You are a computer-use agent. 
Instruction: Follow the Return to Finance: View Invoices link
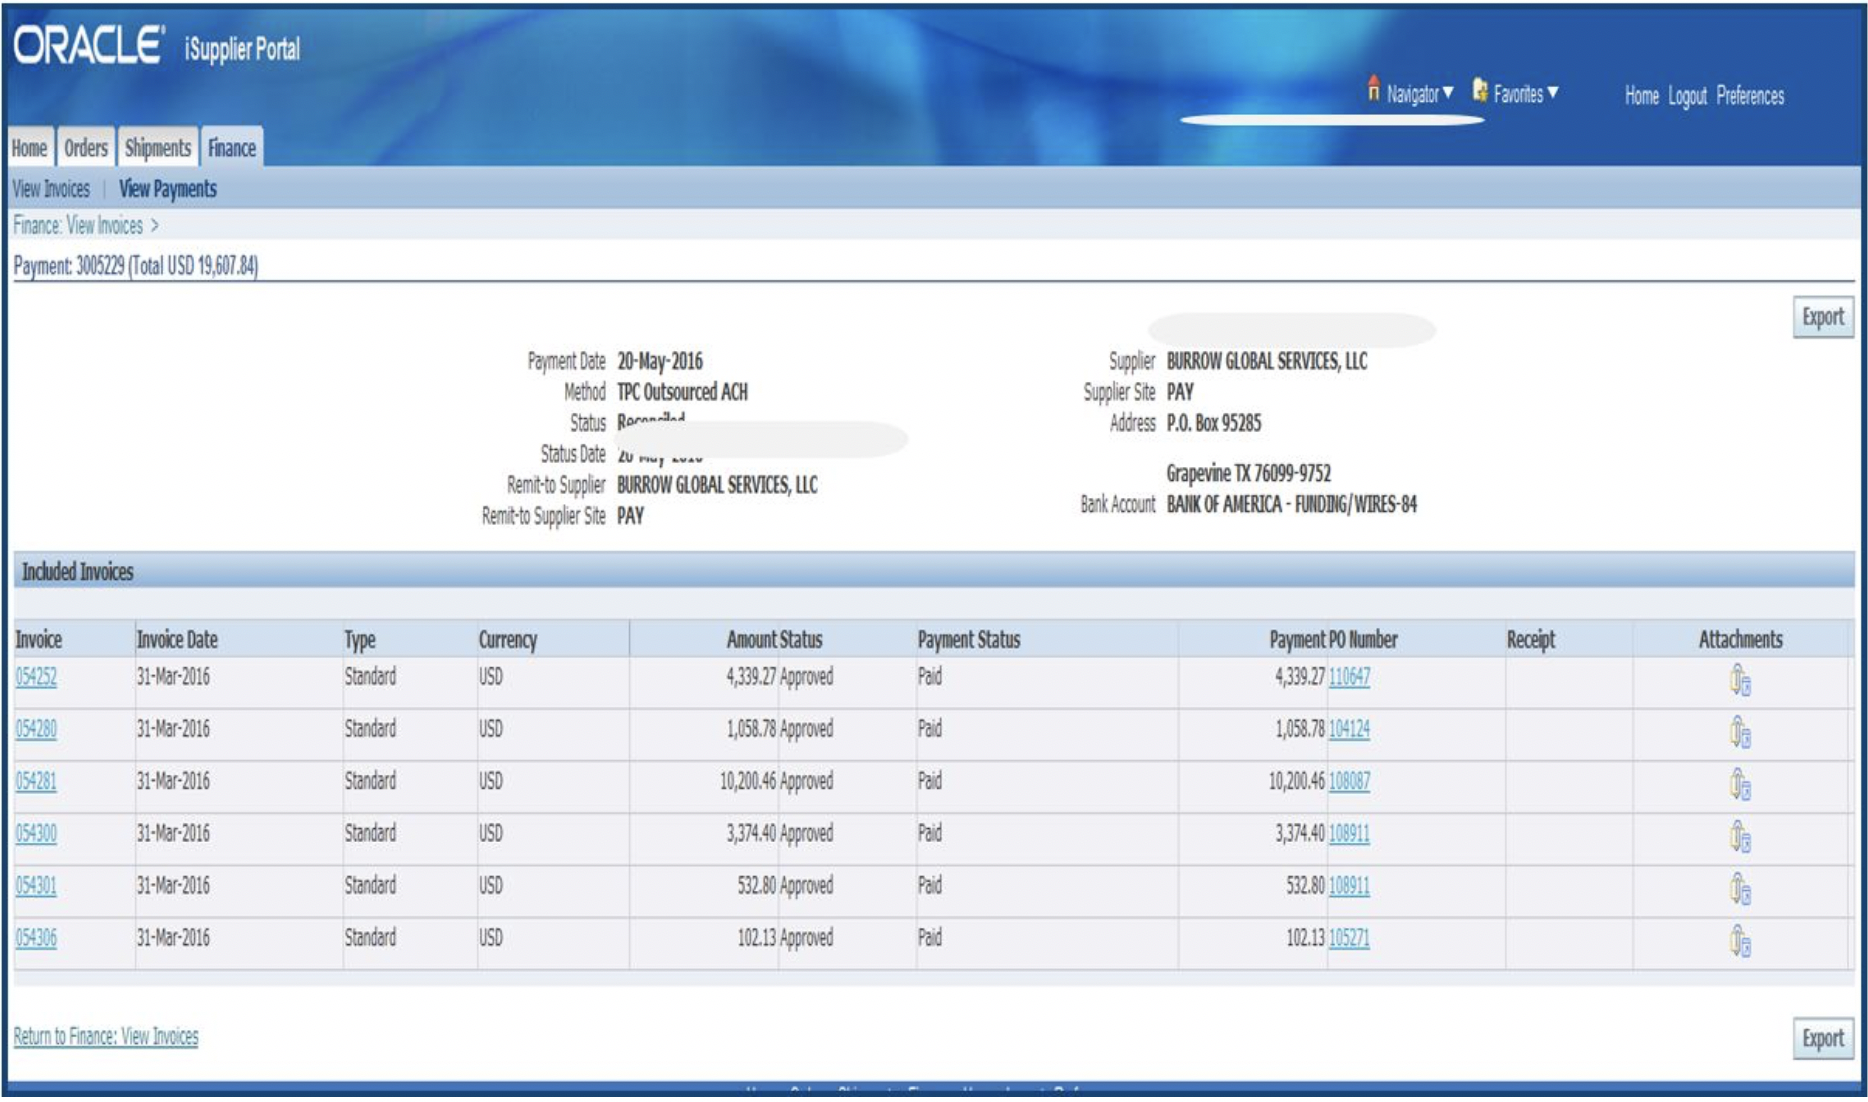pyautogui.click(x=106, y=1036)
